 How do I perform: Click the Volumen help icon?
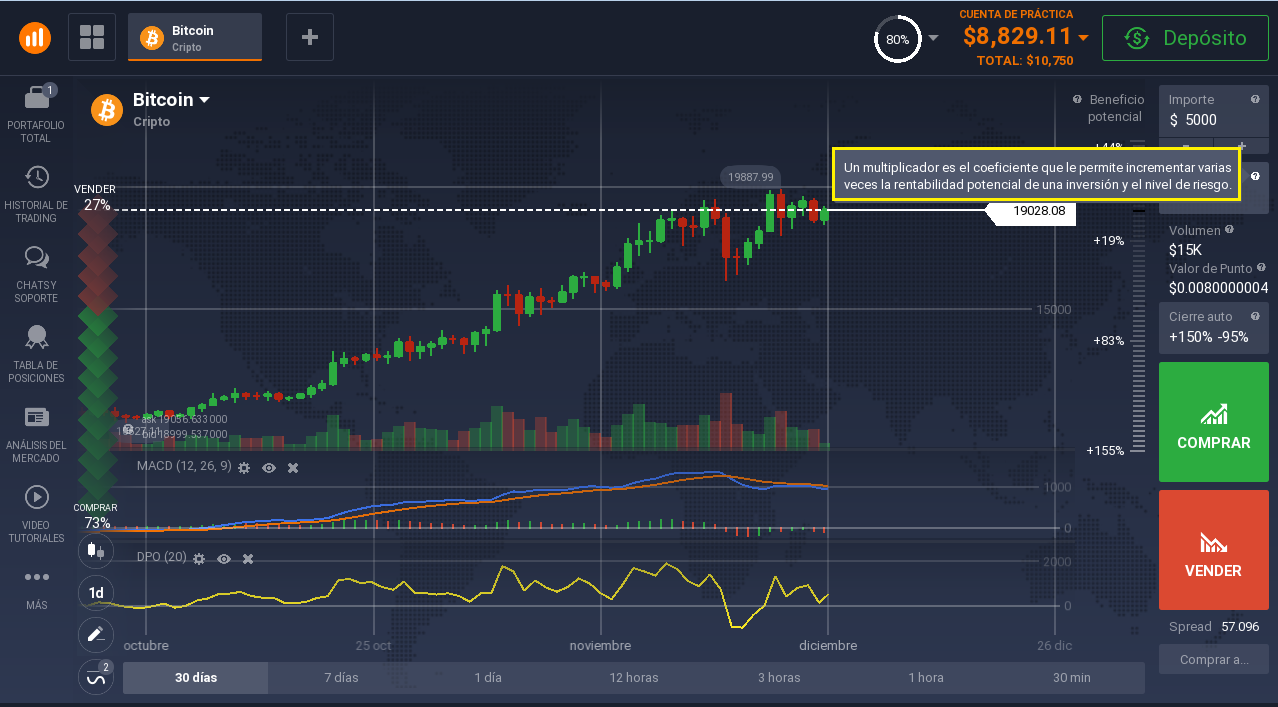pos(1229,229)
